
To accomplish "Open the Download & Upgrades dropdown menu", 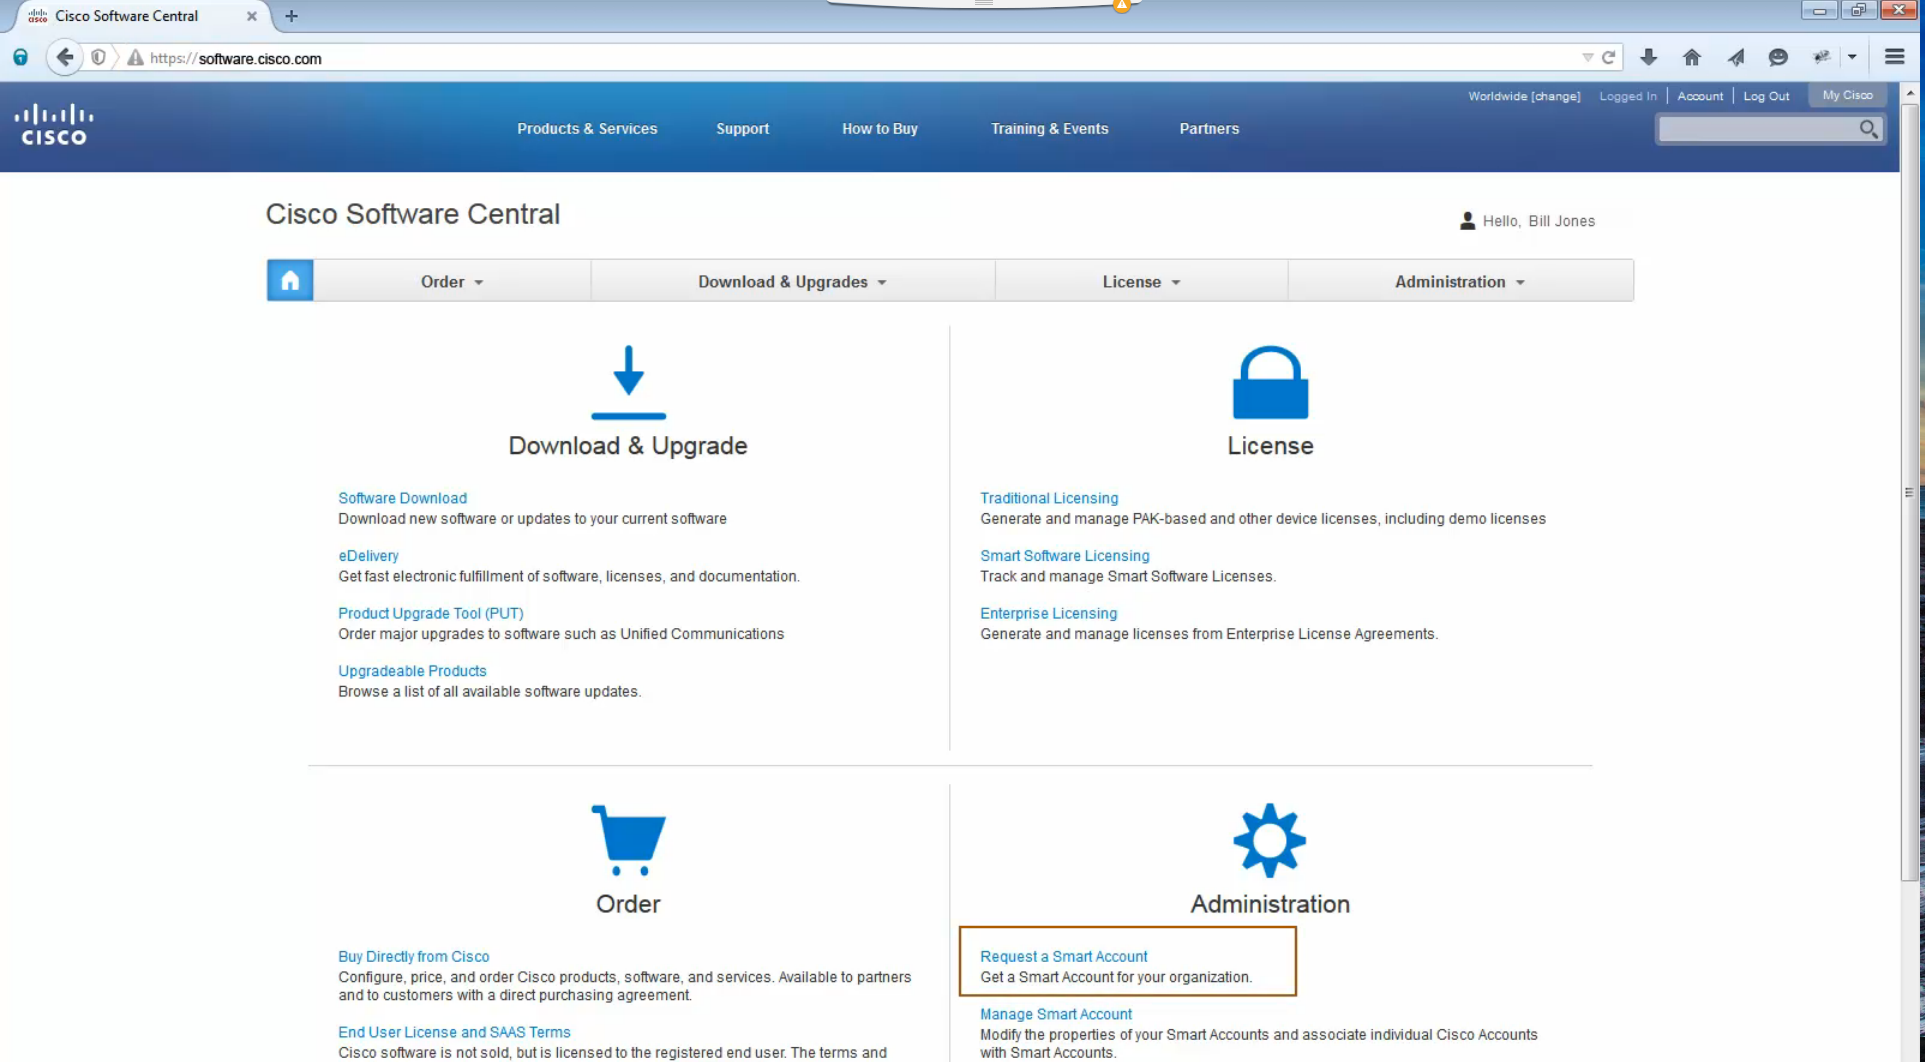I will 791,281.
